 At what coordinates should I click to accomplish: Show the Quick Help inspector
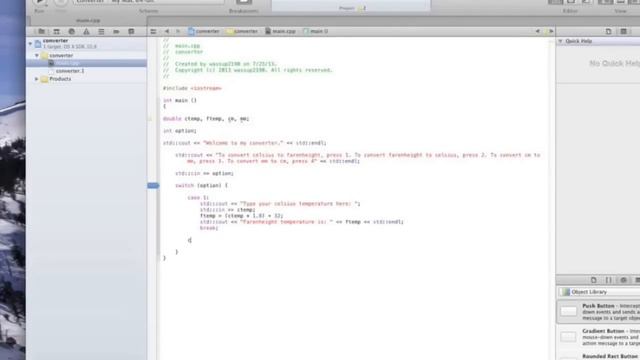pyautogui.click(x=623, y=31)
